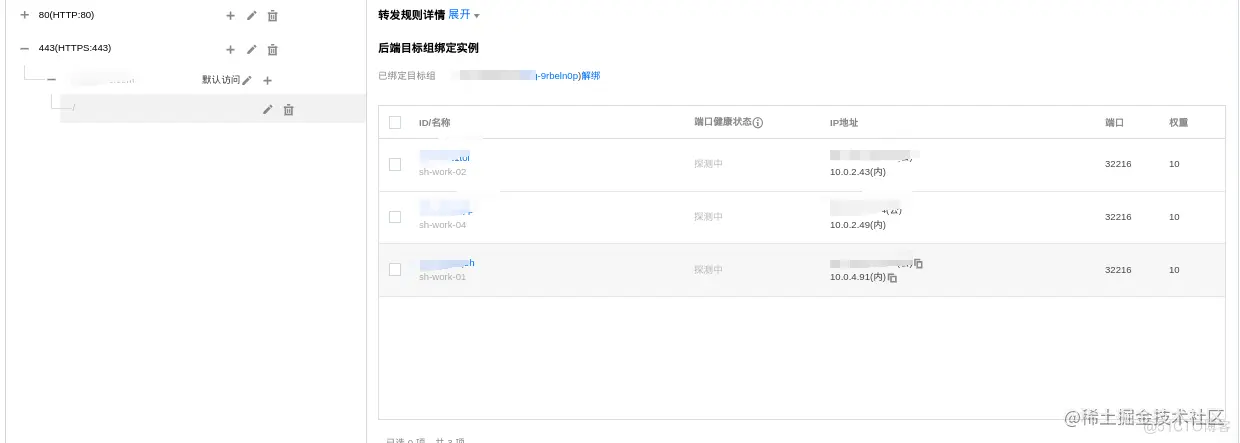Show info tooltip beside 端口健康状态
Viewport: 1240px width, 443px height.
coord(757,123)
